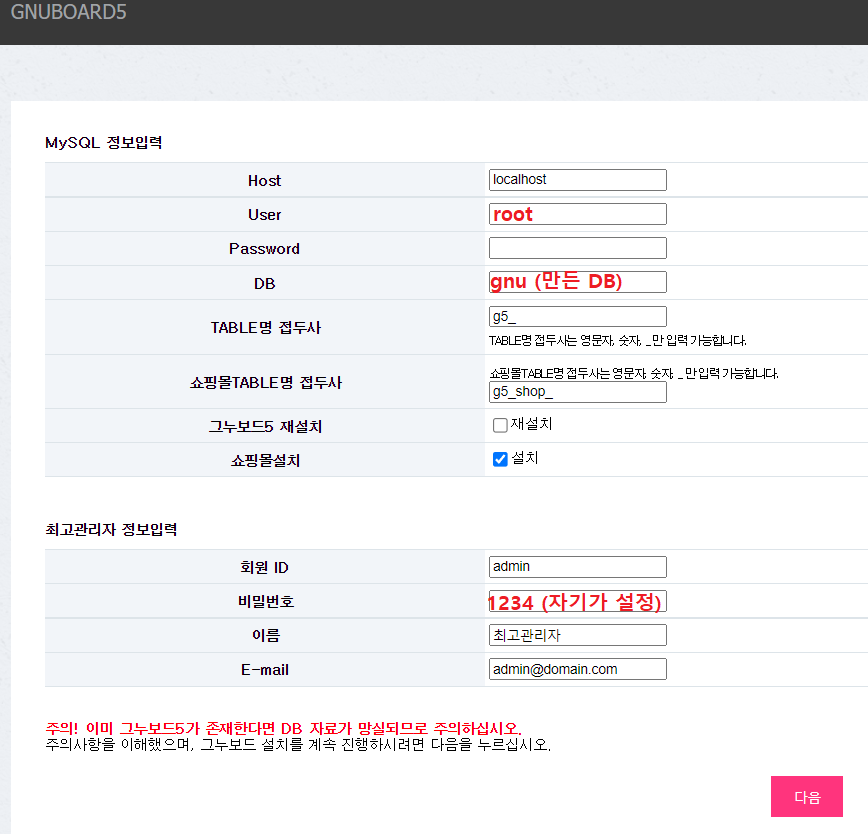Click the 최고관리자 정보입력 heading
Image resolution: width=868 pixels, height=834 pixels.
111,530
